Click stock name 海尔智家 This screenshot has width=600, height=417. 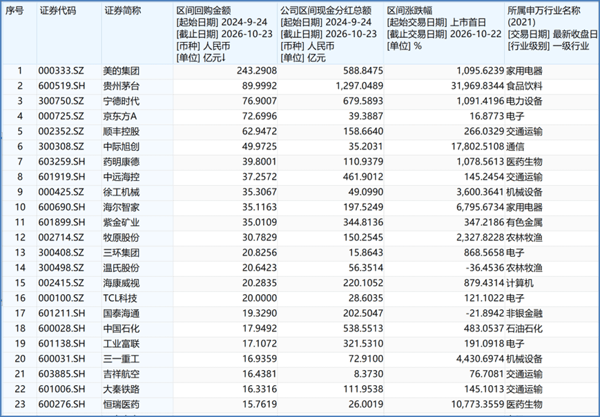121,207
